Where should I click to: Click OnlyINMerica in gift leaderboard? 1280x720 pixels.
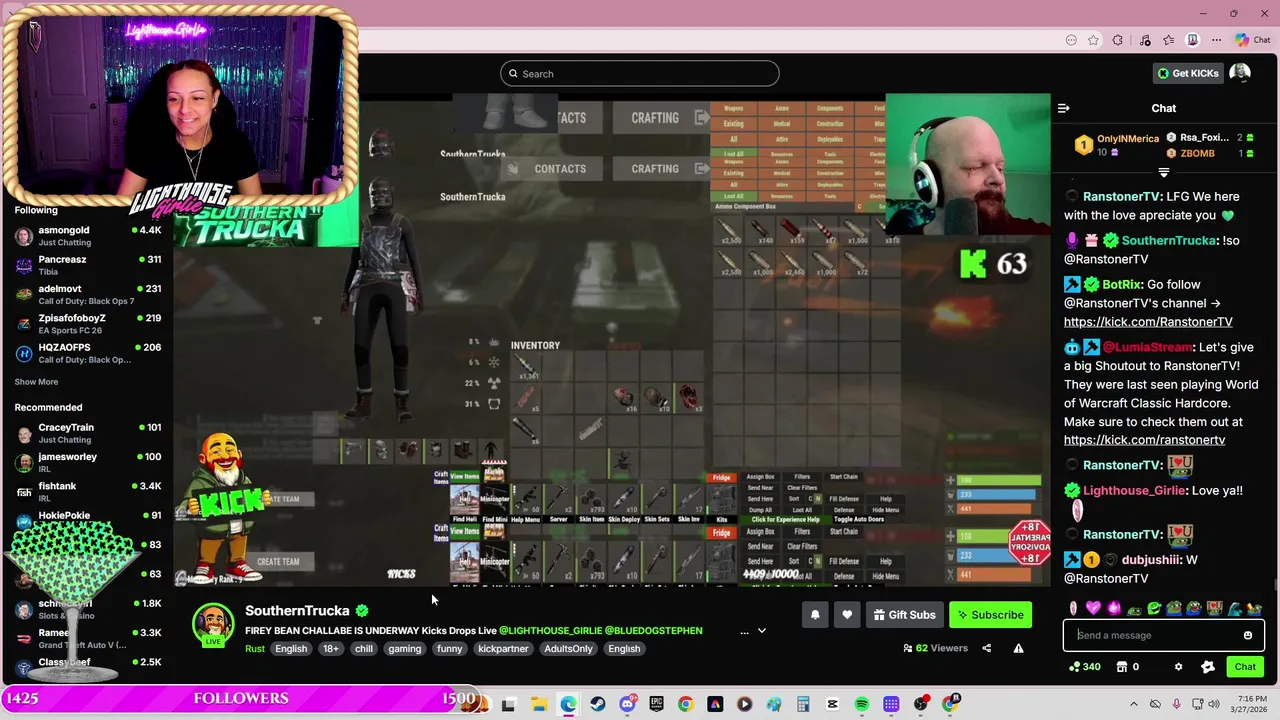[1128, 139]
